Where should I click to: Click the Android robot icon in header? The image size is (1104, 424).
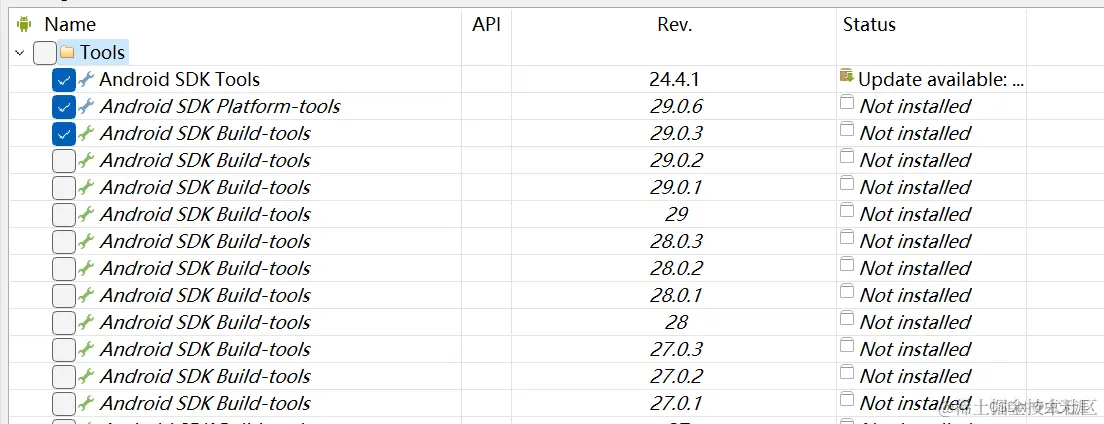(25, 25)
